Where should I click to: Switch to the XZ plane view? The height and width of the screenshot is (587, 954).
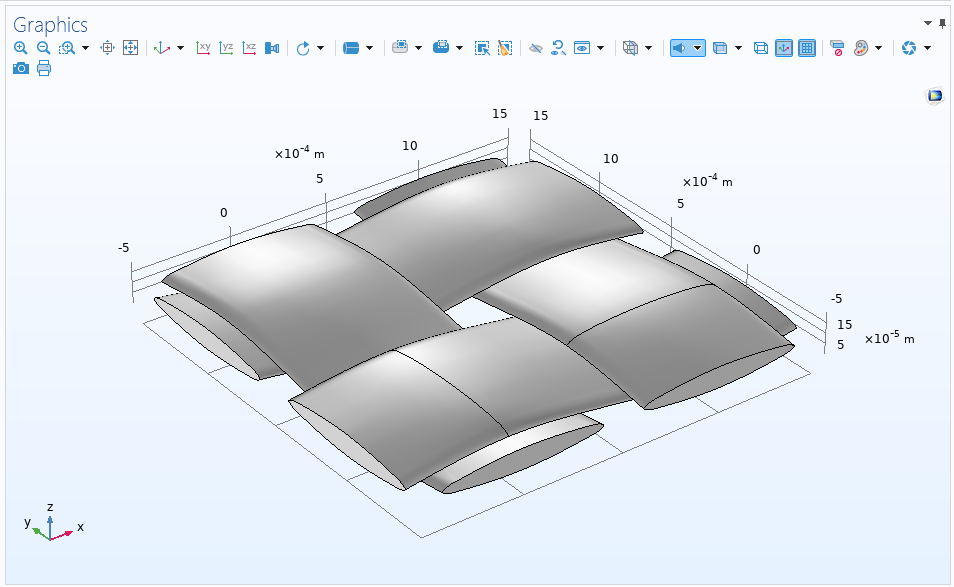(x=249, y=48)
